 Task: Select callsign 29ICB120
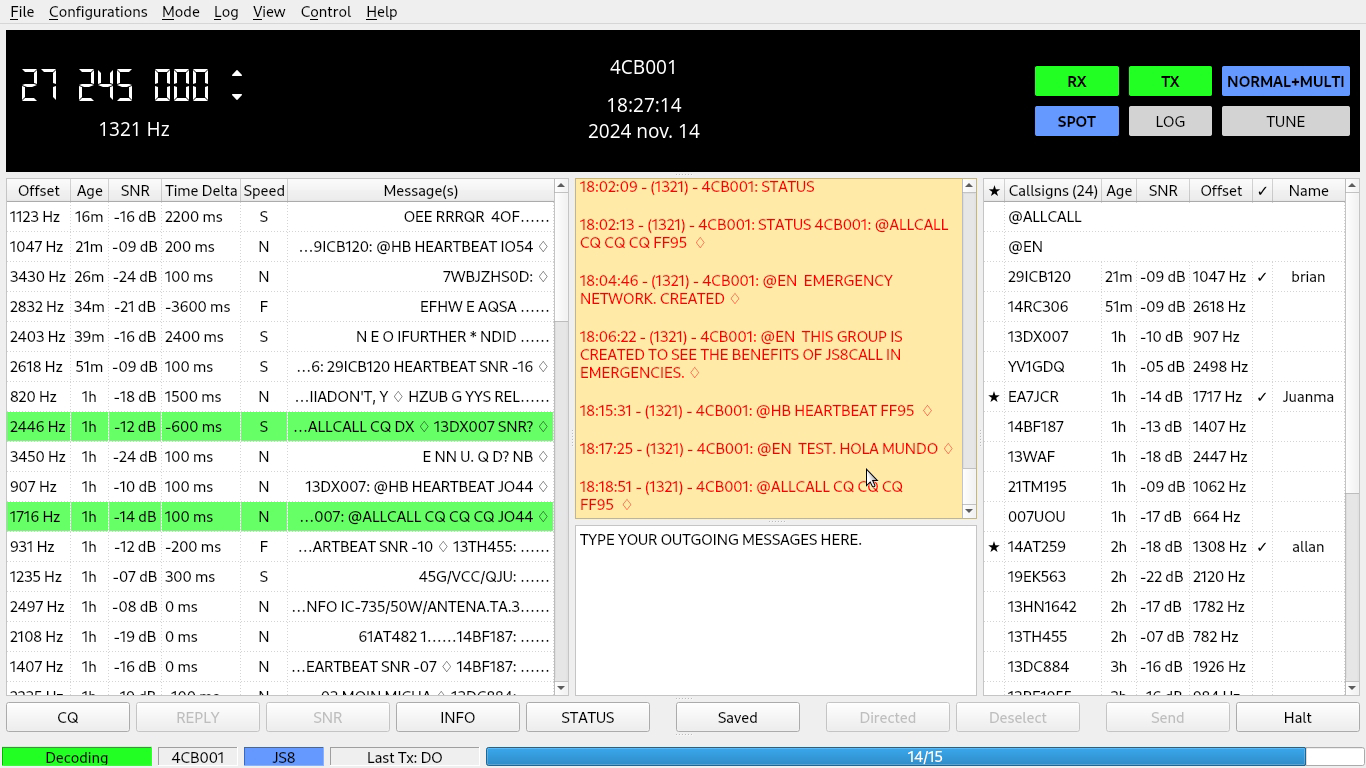(1039, 277)
